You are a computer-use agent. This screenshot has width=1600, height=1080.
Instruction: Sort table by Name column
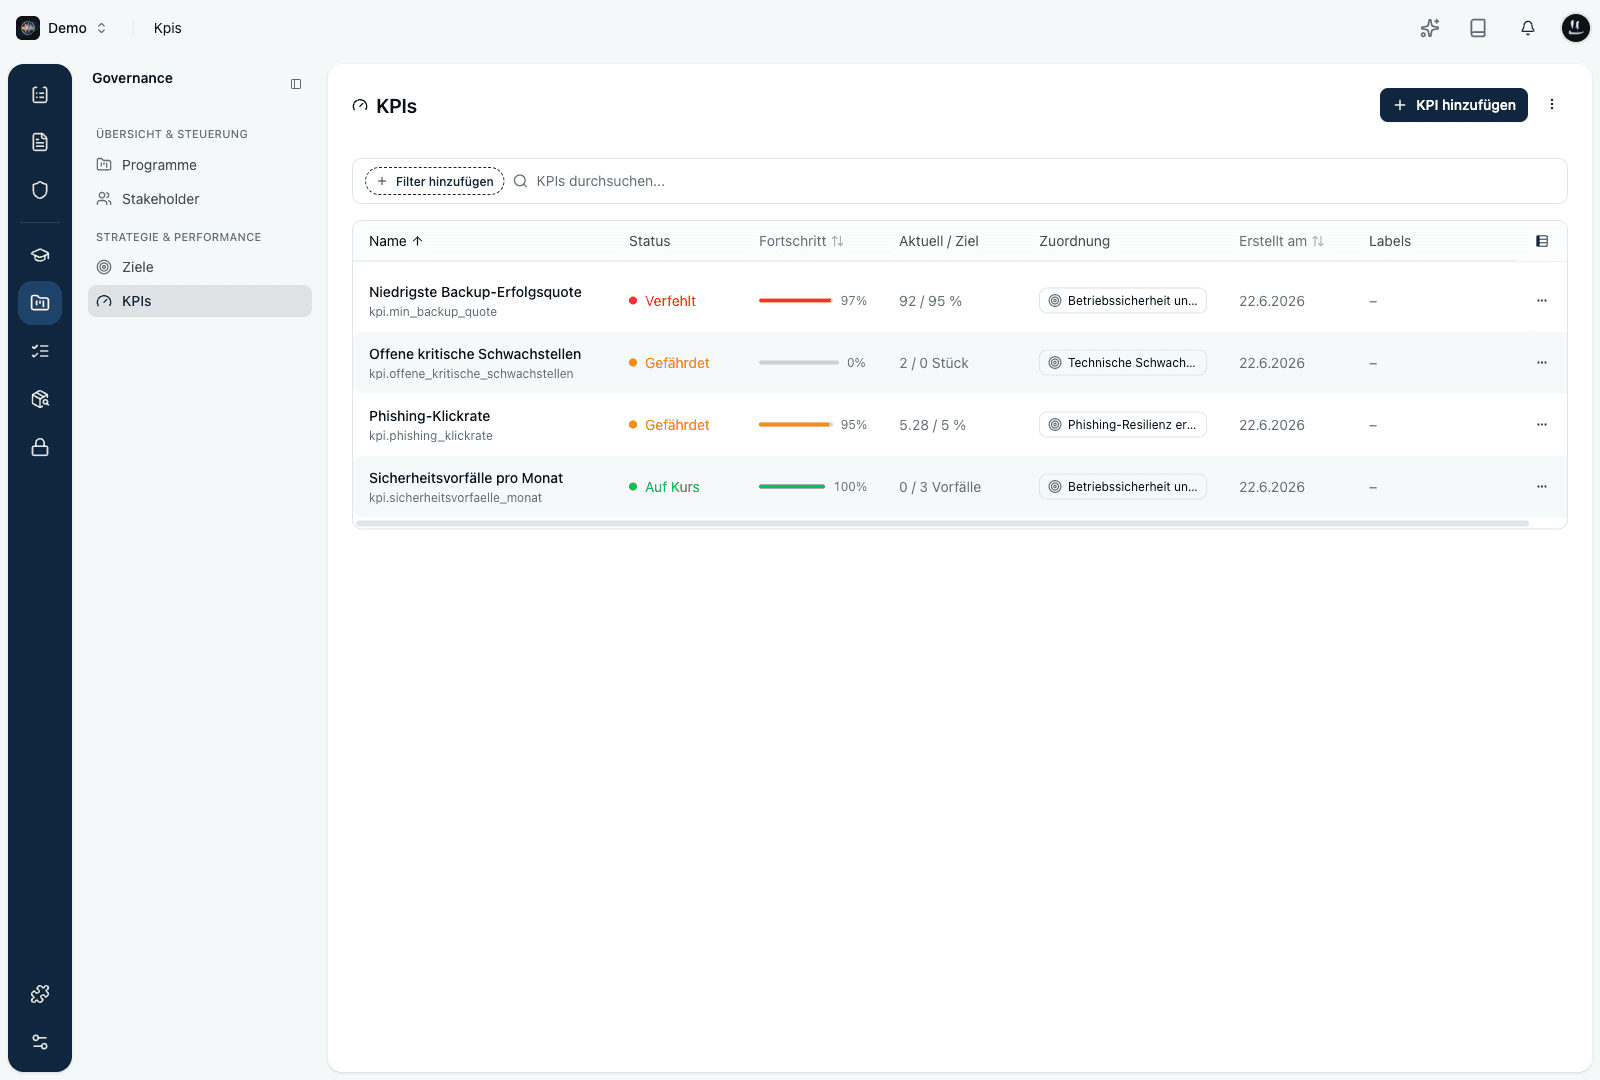[396, 241]
